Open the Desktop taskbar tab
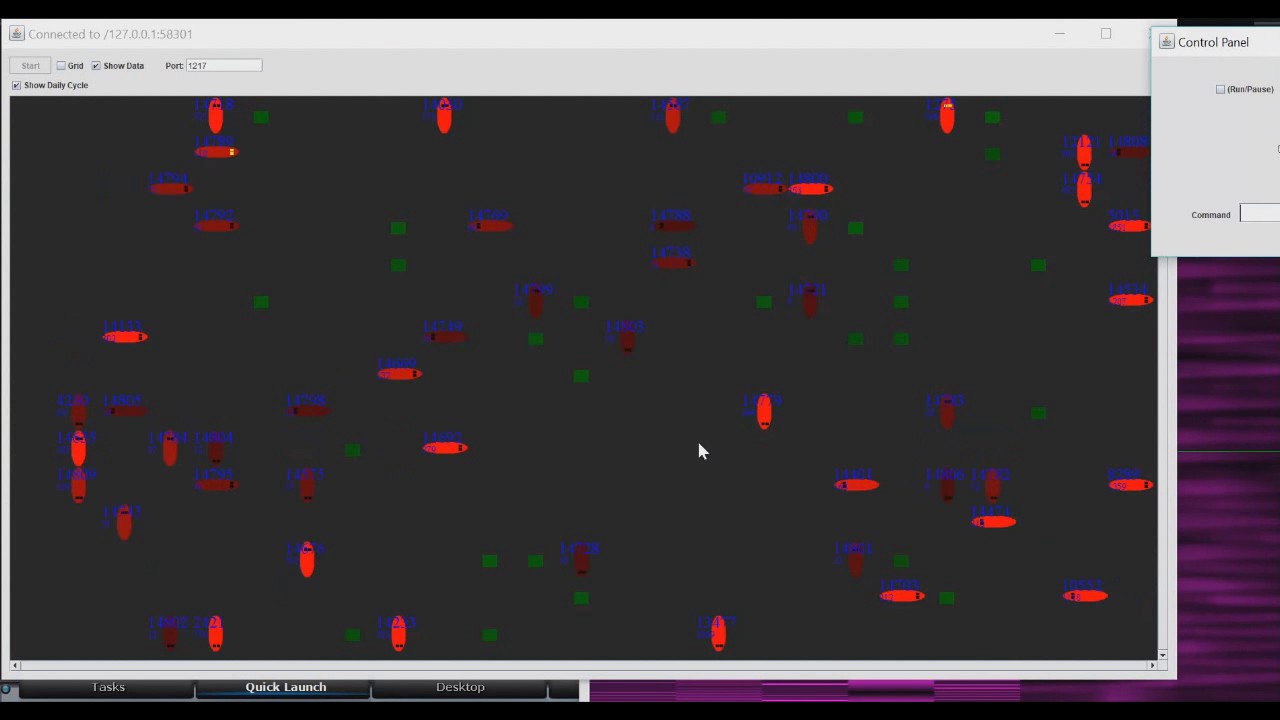The width and height of the screenshot is (1280, 720). point(460,687)
